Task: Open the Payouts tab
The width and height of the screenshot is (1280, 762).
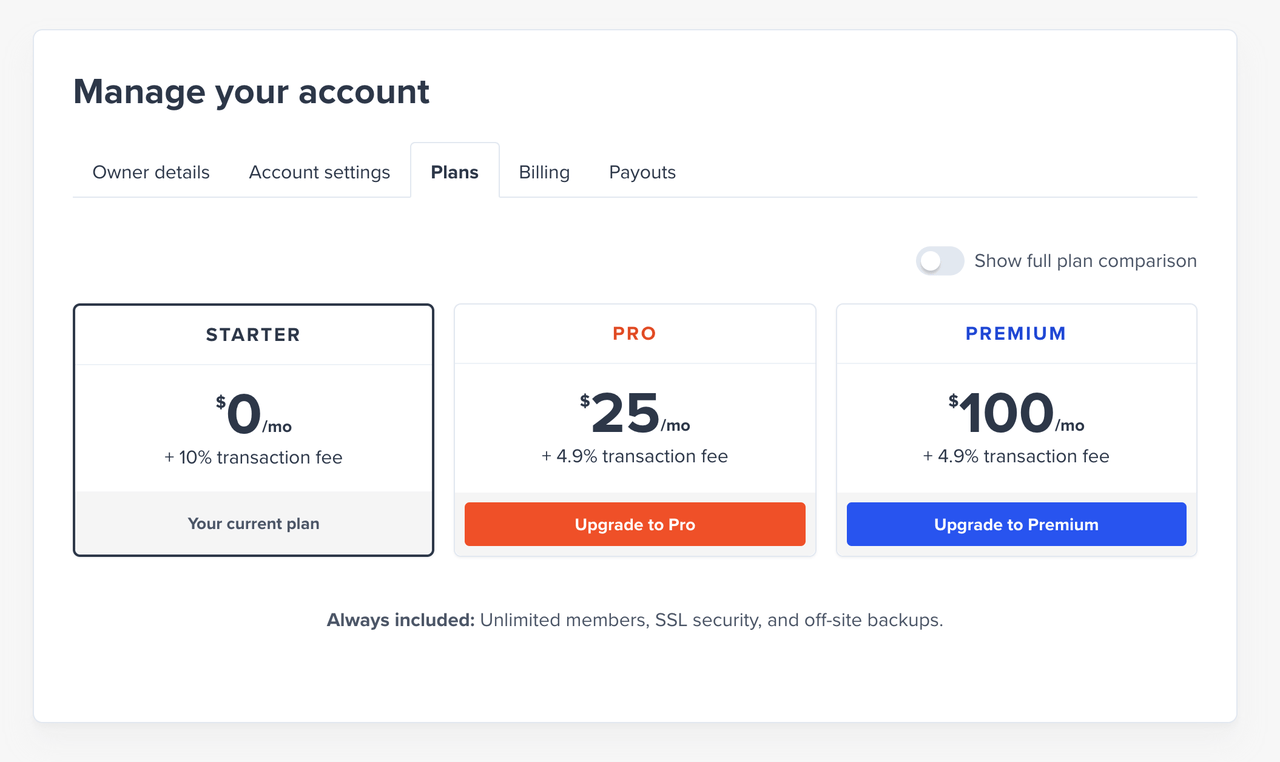Action: (x=641, y=172)
